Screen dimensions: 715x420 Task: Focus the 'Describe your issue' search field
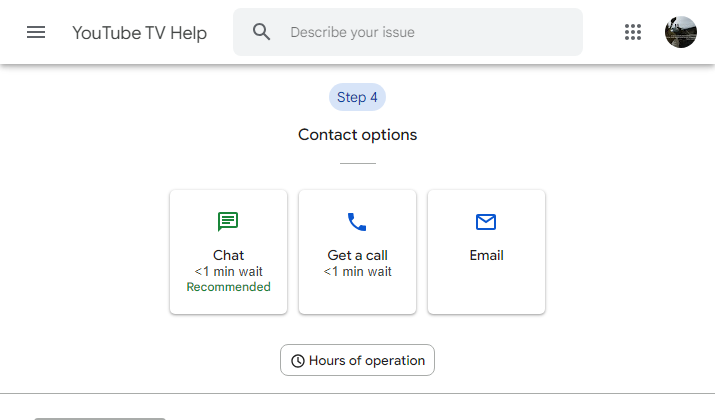tap(408, 32)
